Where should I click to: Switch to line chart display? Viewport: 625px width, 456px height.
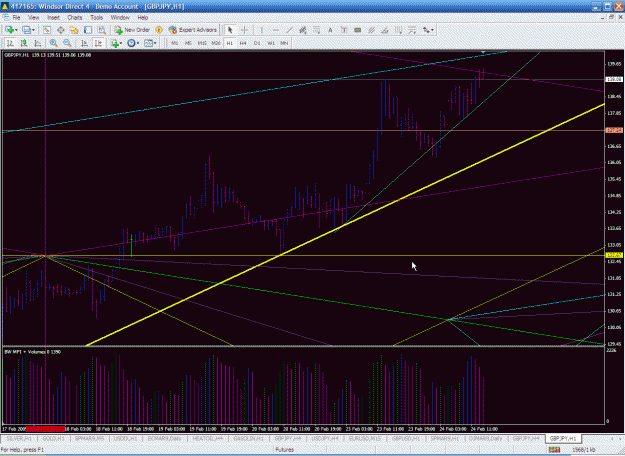pos(37,43)
